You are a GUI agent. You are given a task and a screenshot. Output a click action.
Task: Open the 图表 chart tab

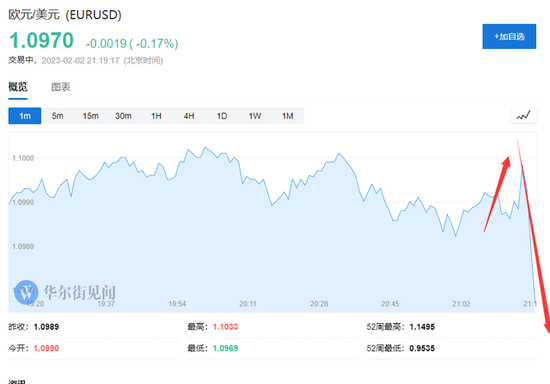click(x=61, y=87)
